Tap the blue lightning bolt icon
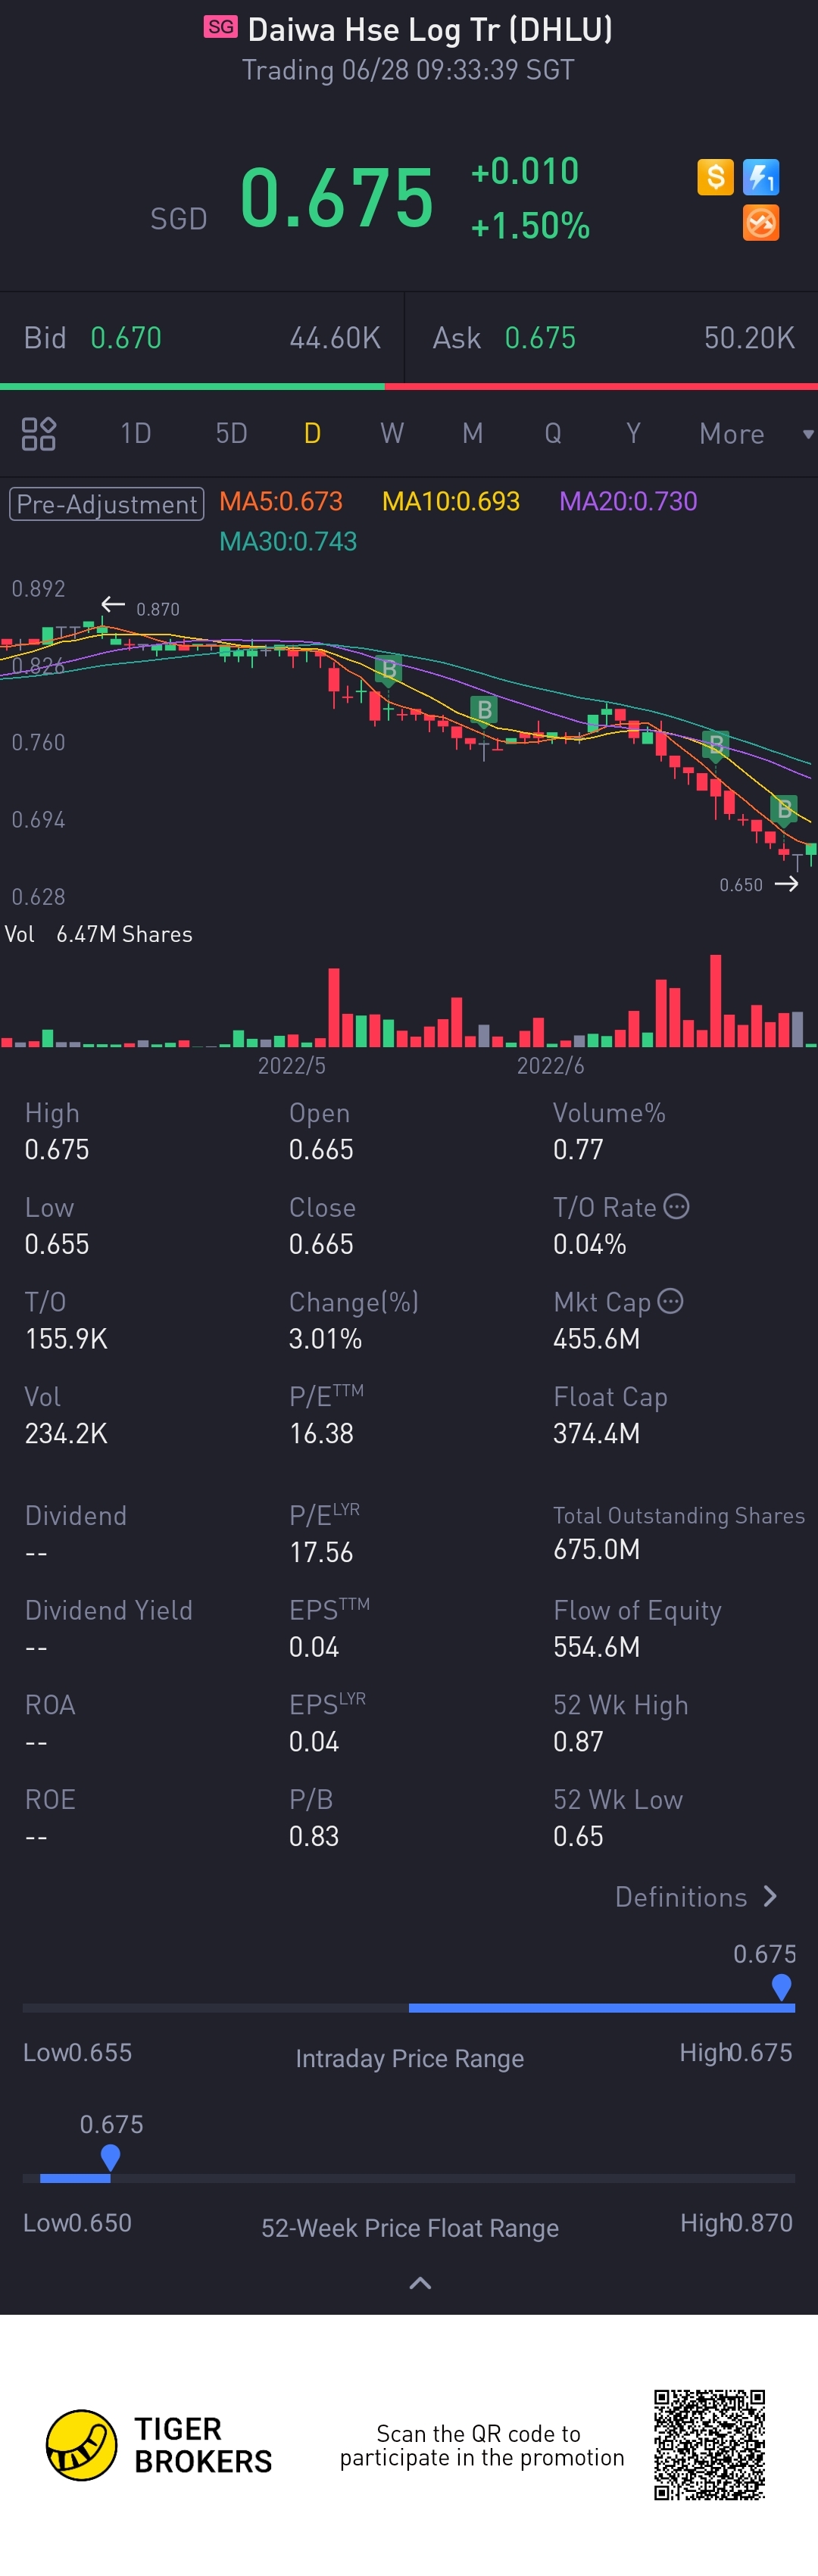This screenshot has height=2576, width=818. click(761, 177)
